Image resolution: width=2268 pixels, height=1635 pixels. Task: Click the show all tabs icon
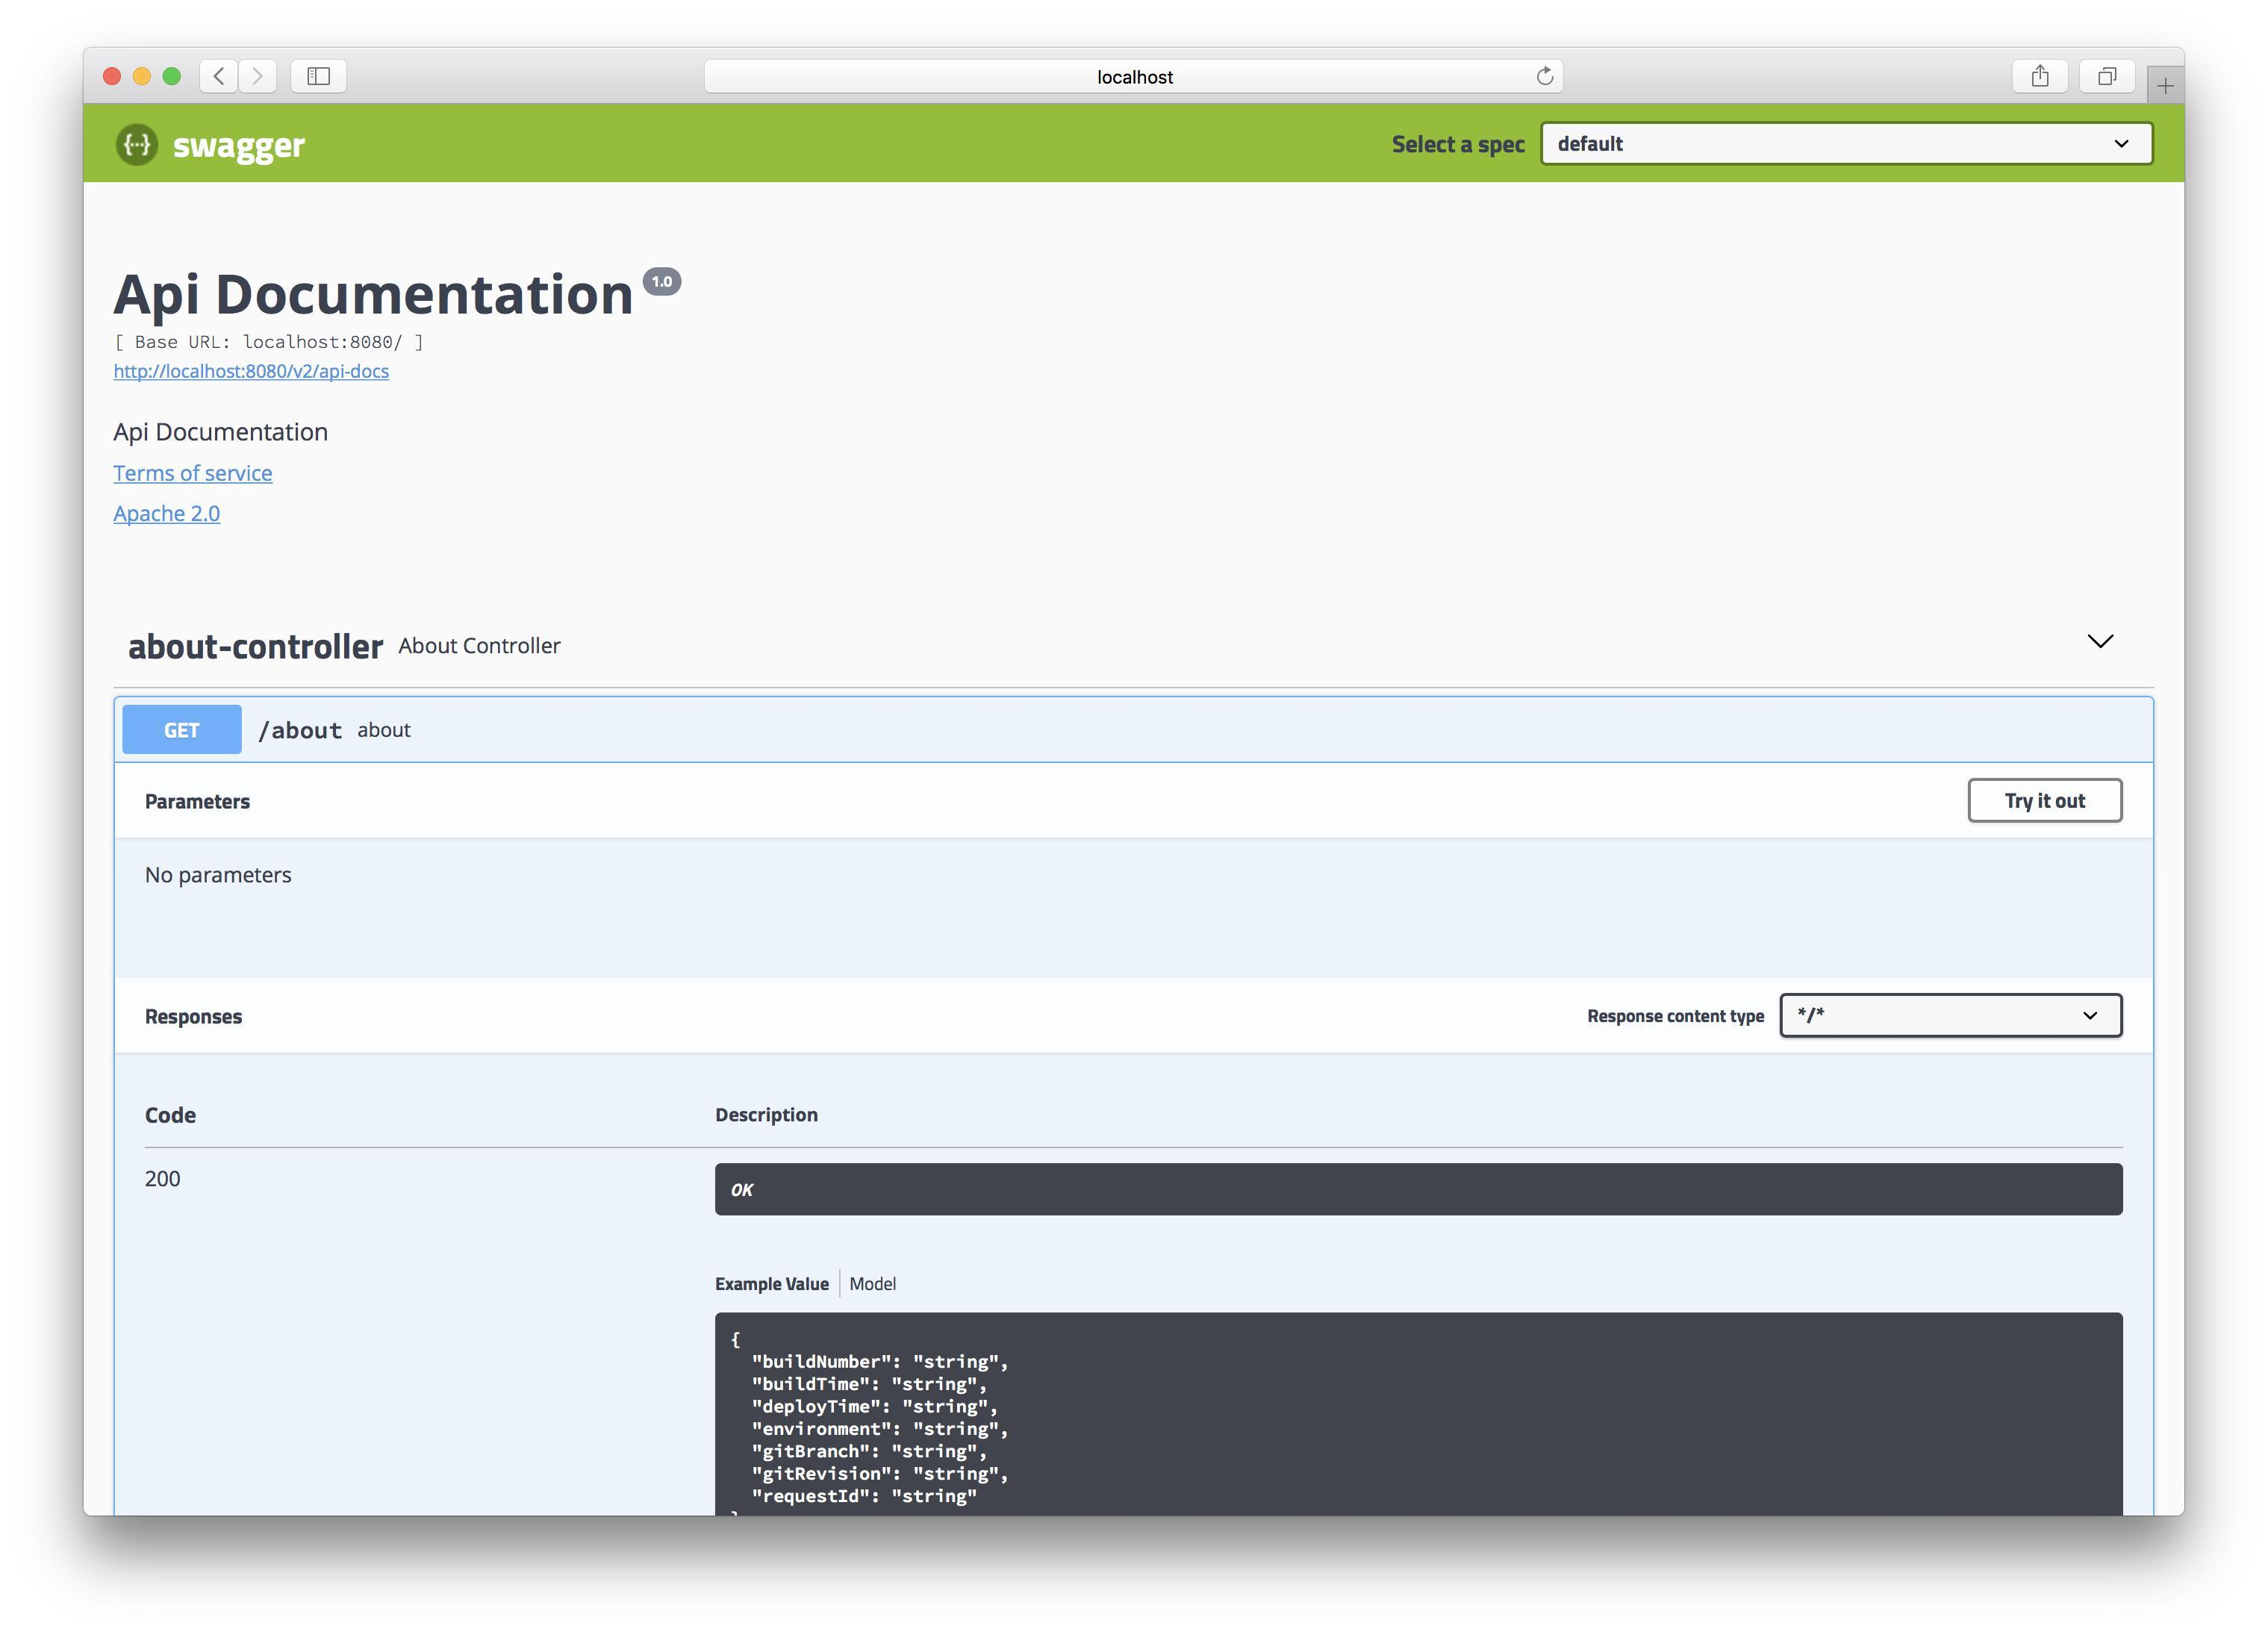click(2107, 76)
